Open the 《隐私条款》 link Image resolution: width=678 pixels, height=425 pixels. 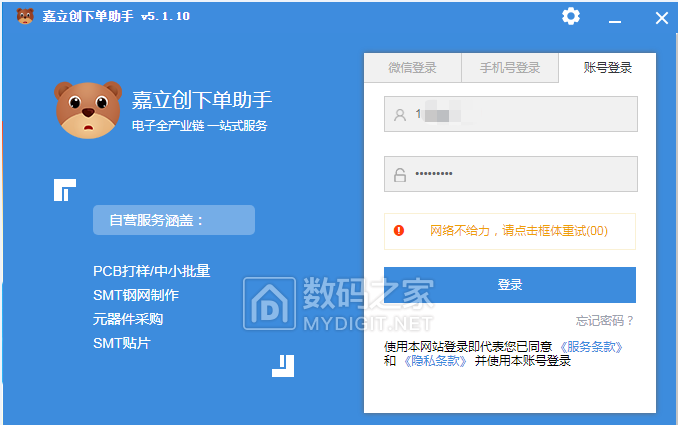tap(435, 361)
